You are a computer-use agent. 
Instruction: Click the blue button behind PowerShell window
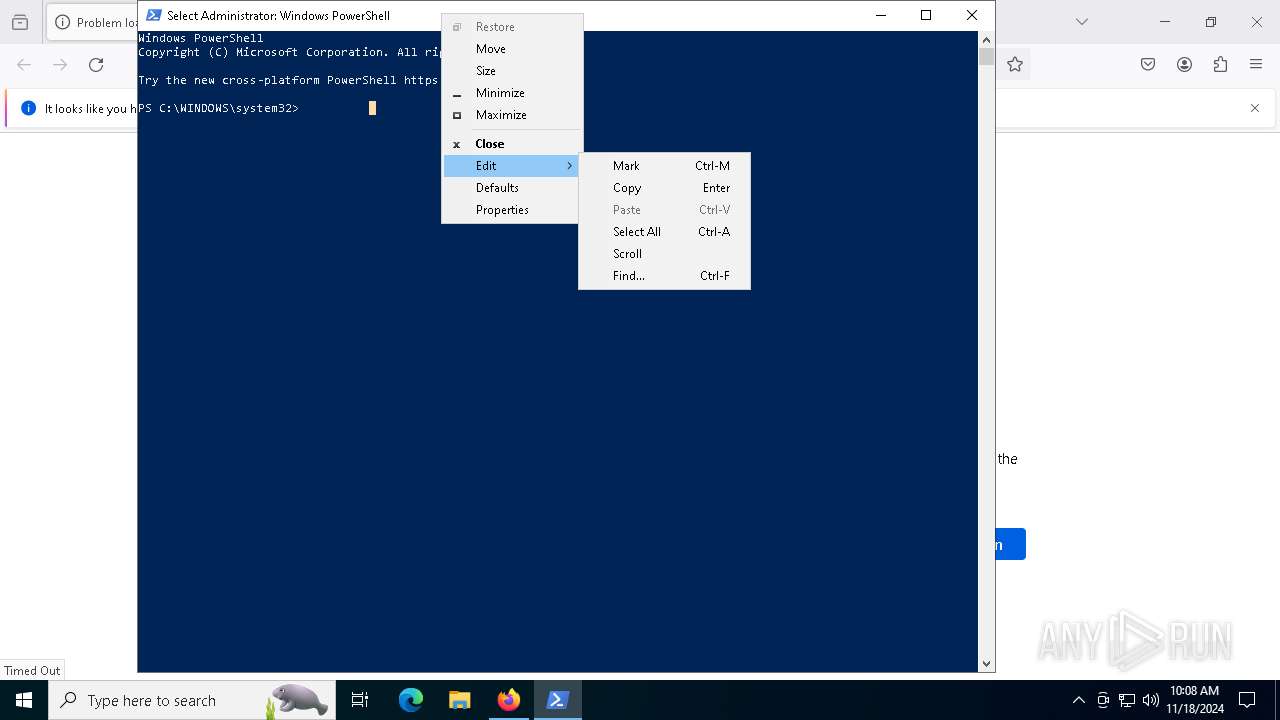pos(1010,544)
